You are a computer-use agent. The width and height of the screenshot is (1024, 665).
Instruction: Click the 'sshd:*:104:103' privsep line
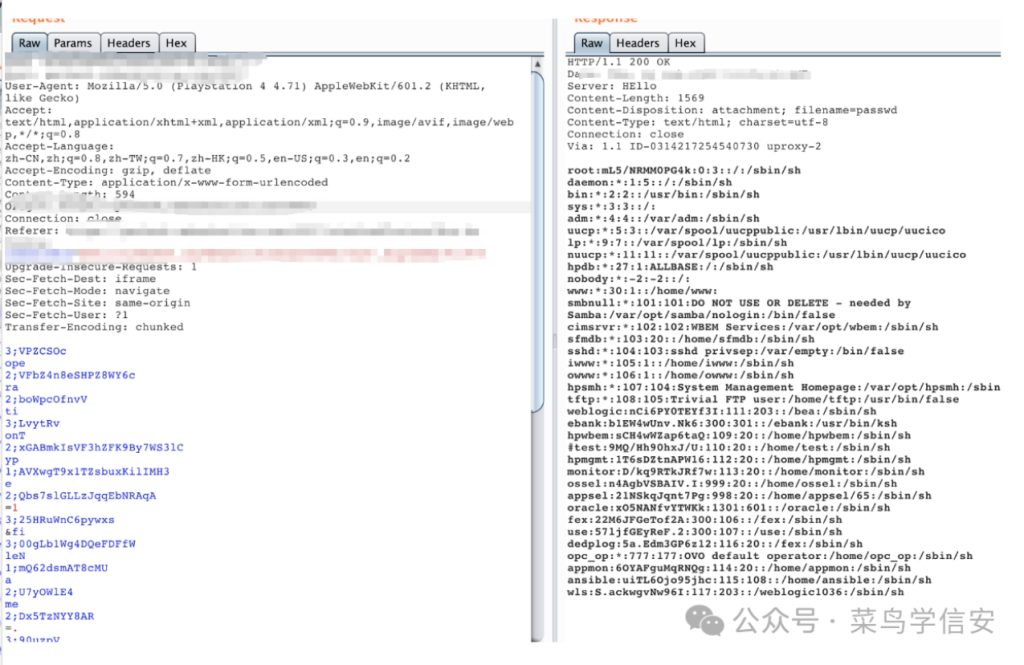click(x=735, y=351)
